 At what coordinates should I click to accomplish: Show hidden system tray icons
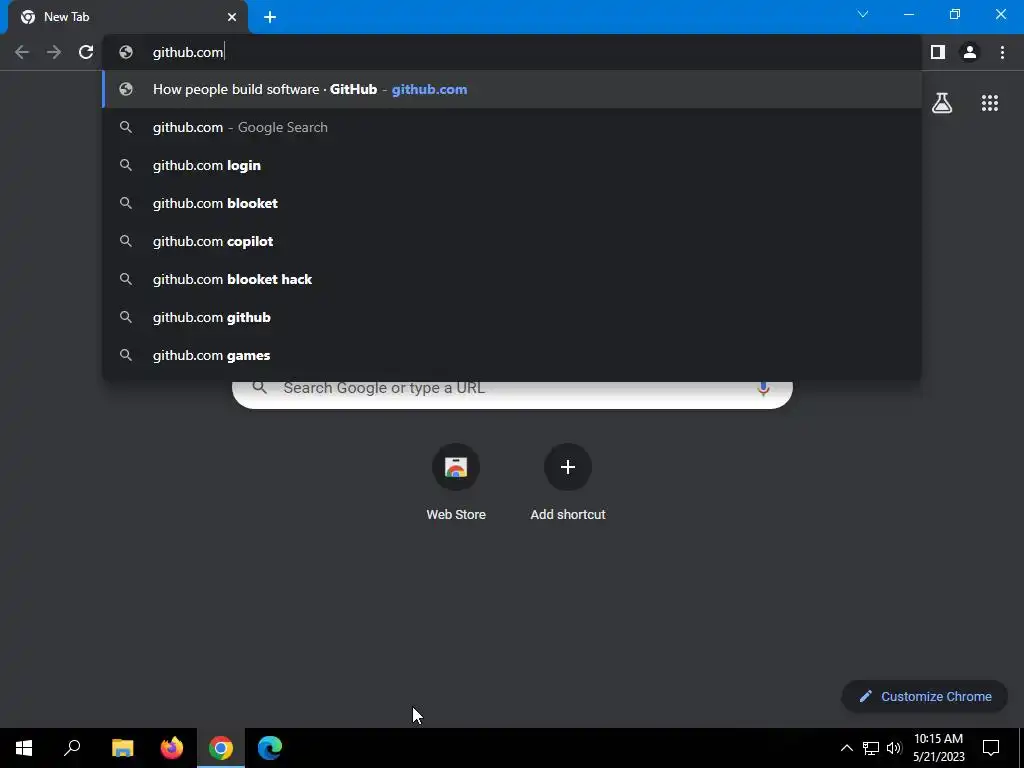point(846,748)
